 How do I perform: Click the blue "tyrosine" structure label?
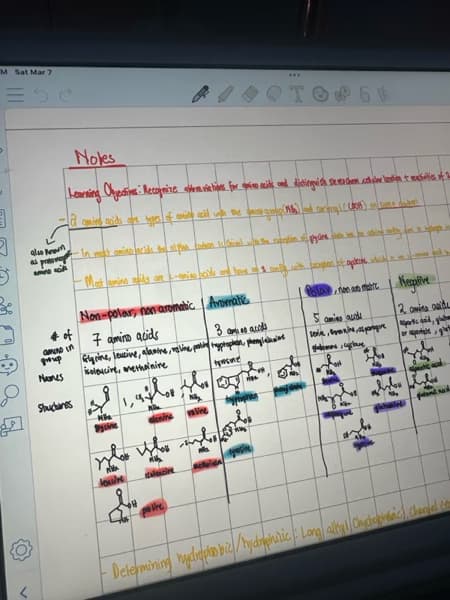[x=239, y=450]
